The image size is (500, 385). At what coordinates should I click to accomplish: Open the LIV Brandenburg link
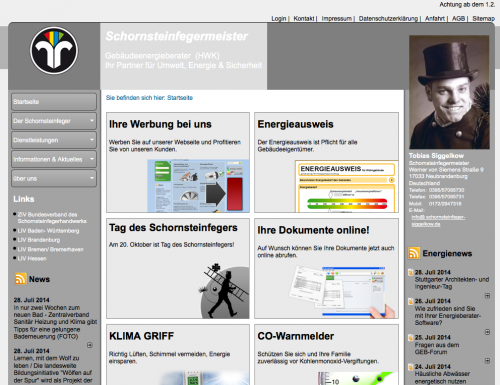(x=39, y=240)
